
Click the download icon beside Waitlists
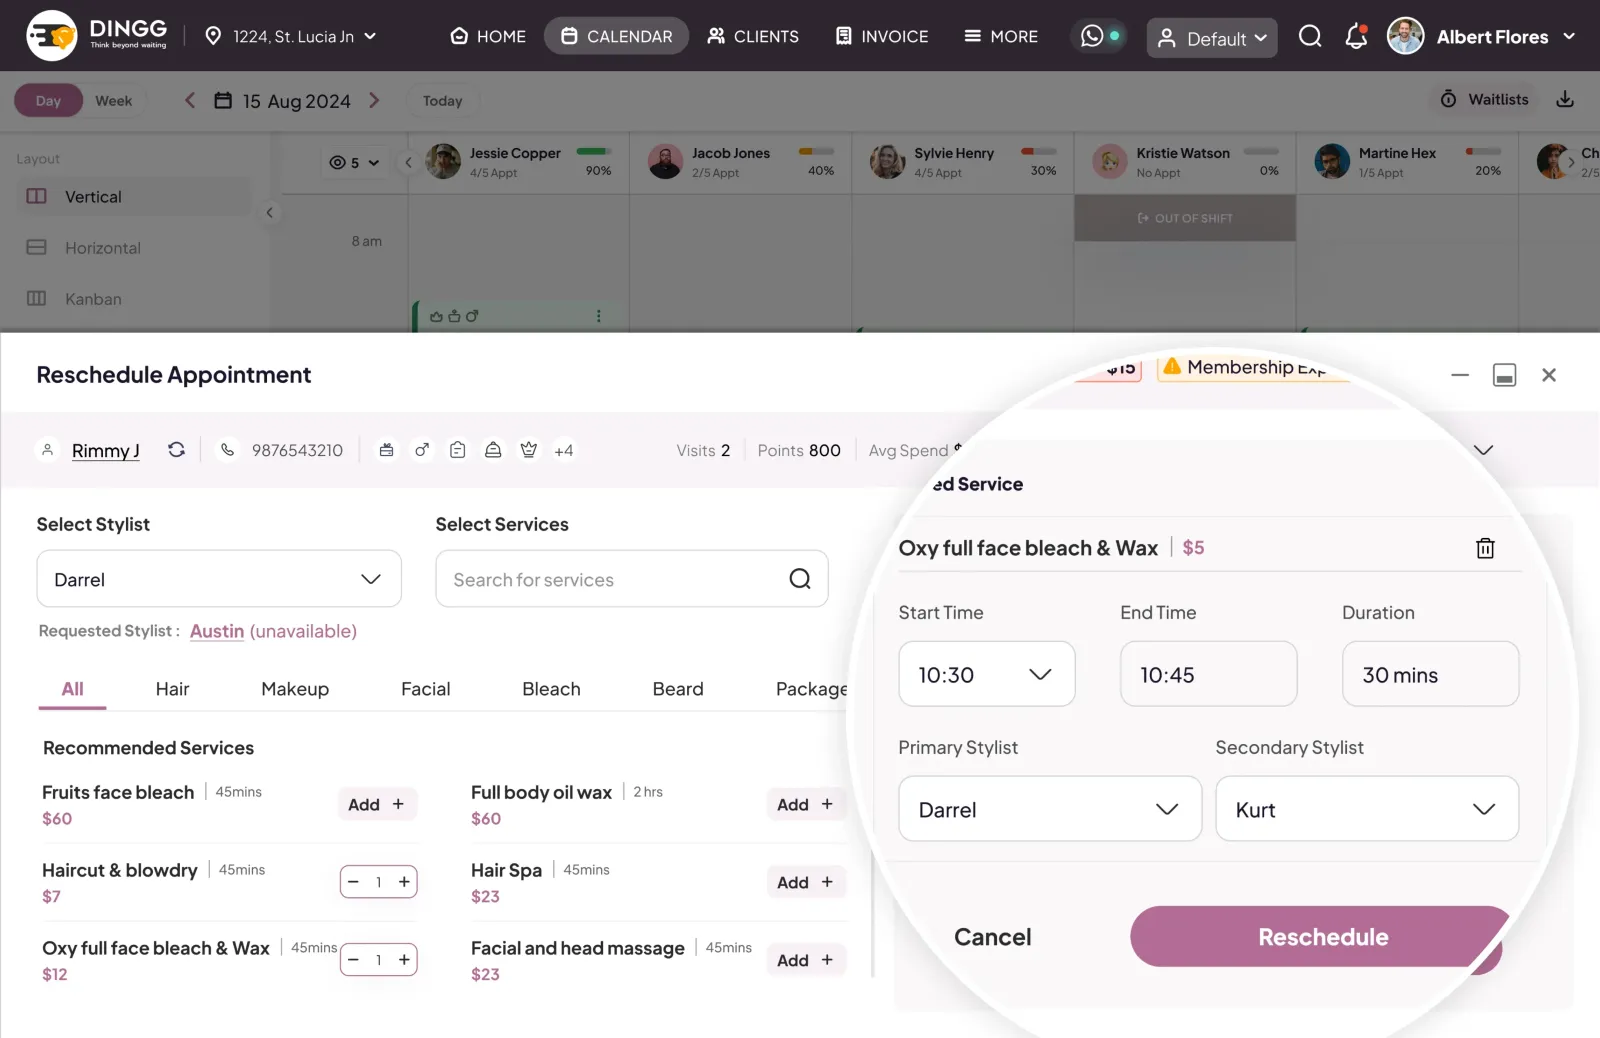click(1565, 99)
